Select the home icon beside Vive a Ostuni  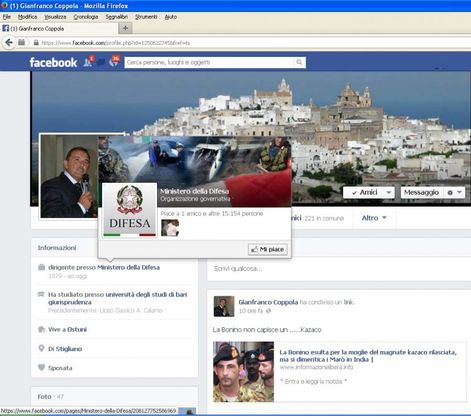(x=41, y=329)
